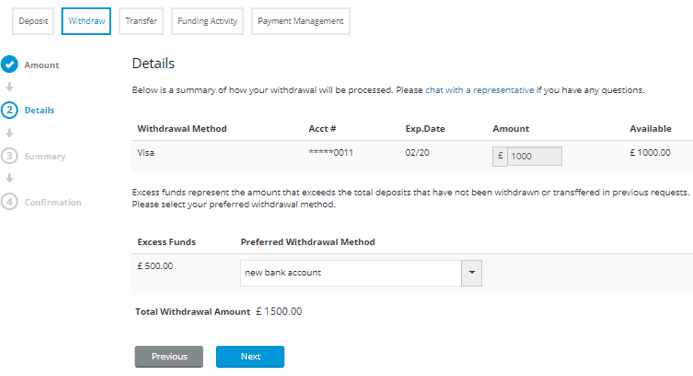Select the Withdraw tab
The image size is (693, 376).
(86, 21)
